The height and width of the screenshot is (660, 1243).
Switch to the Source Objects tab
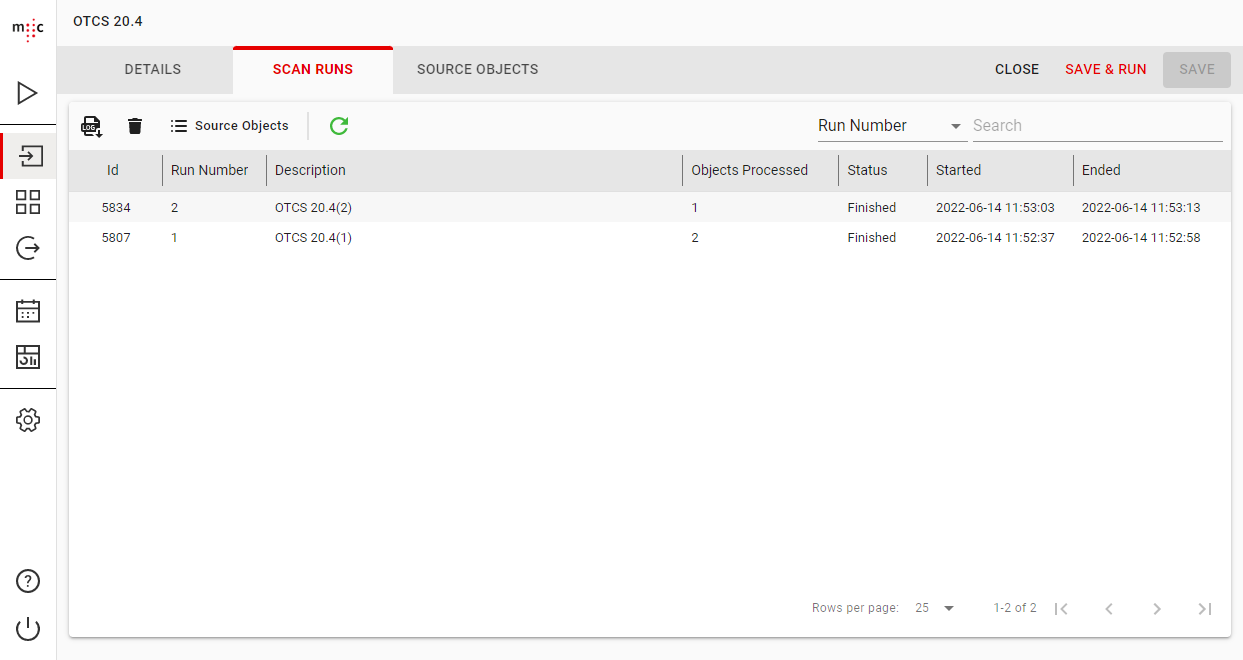point(477,70)
